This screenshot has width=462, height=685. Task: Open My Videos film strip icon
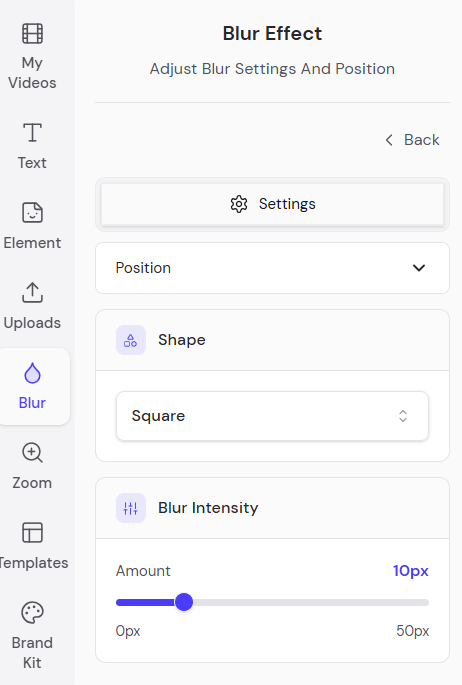pos(32,34)
